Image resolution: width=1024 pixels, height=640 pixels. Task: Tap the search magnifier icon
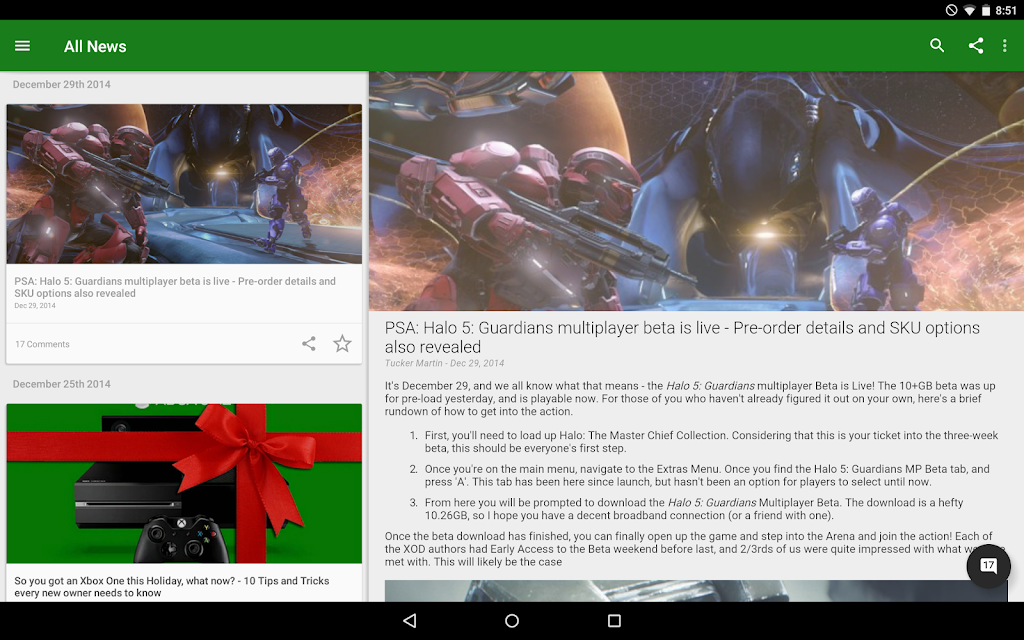click(x=937, y=45)
